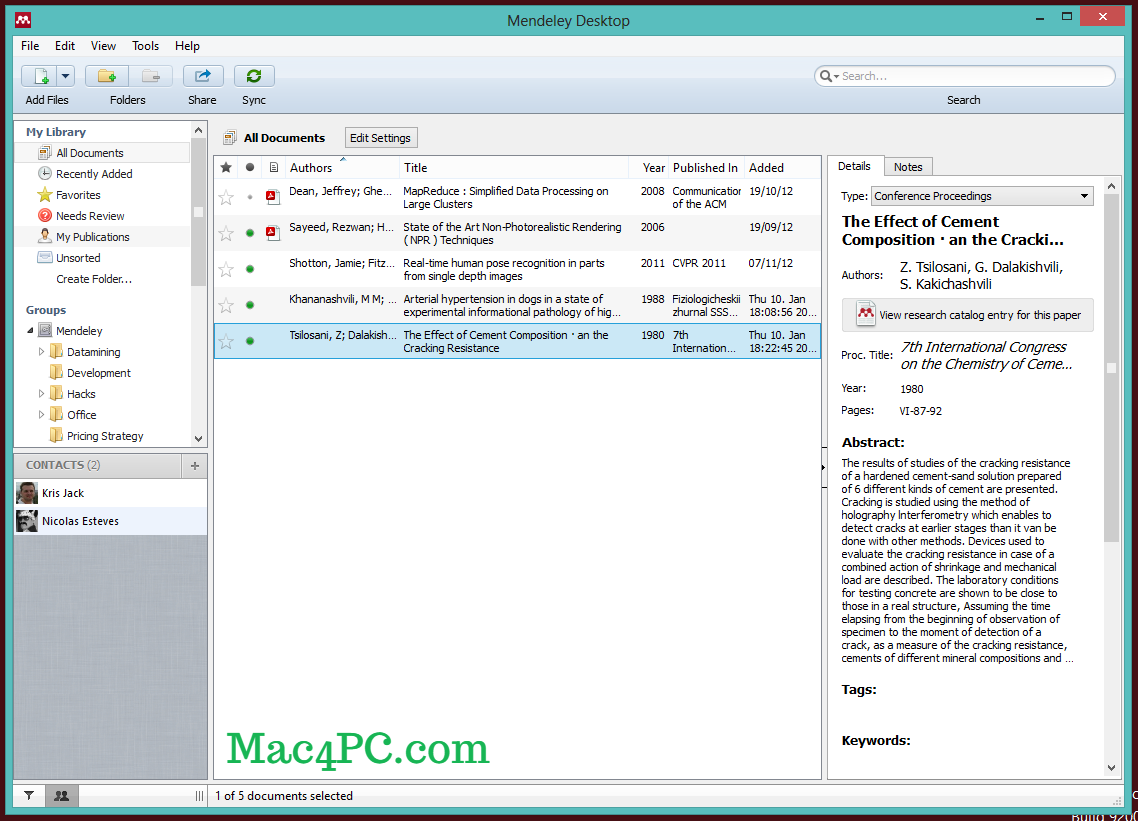Select contact Nicolas Esteves
The height and width of the screenshot is (821, 1138).
coord(110,521)
